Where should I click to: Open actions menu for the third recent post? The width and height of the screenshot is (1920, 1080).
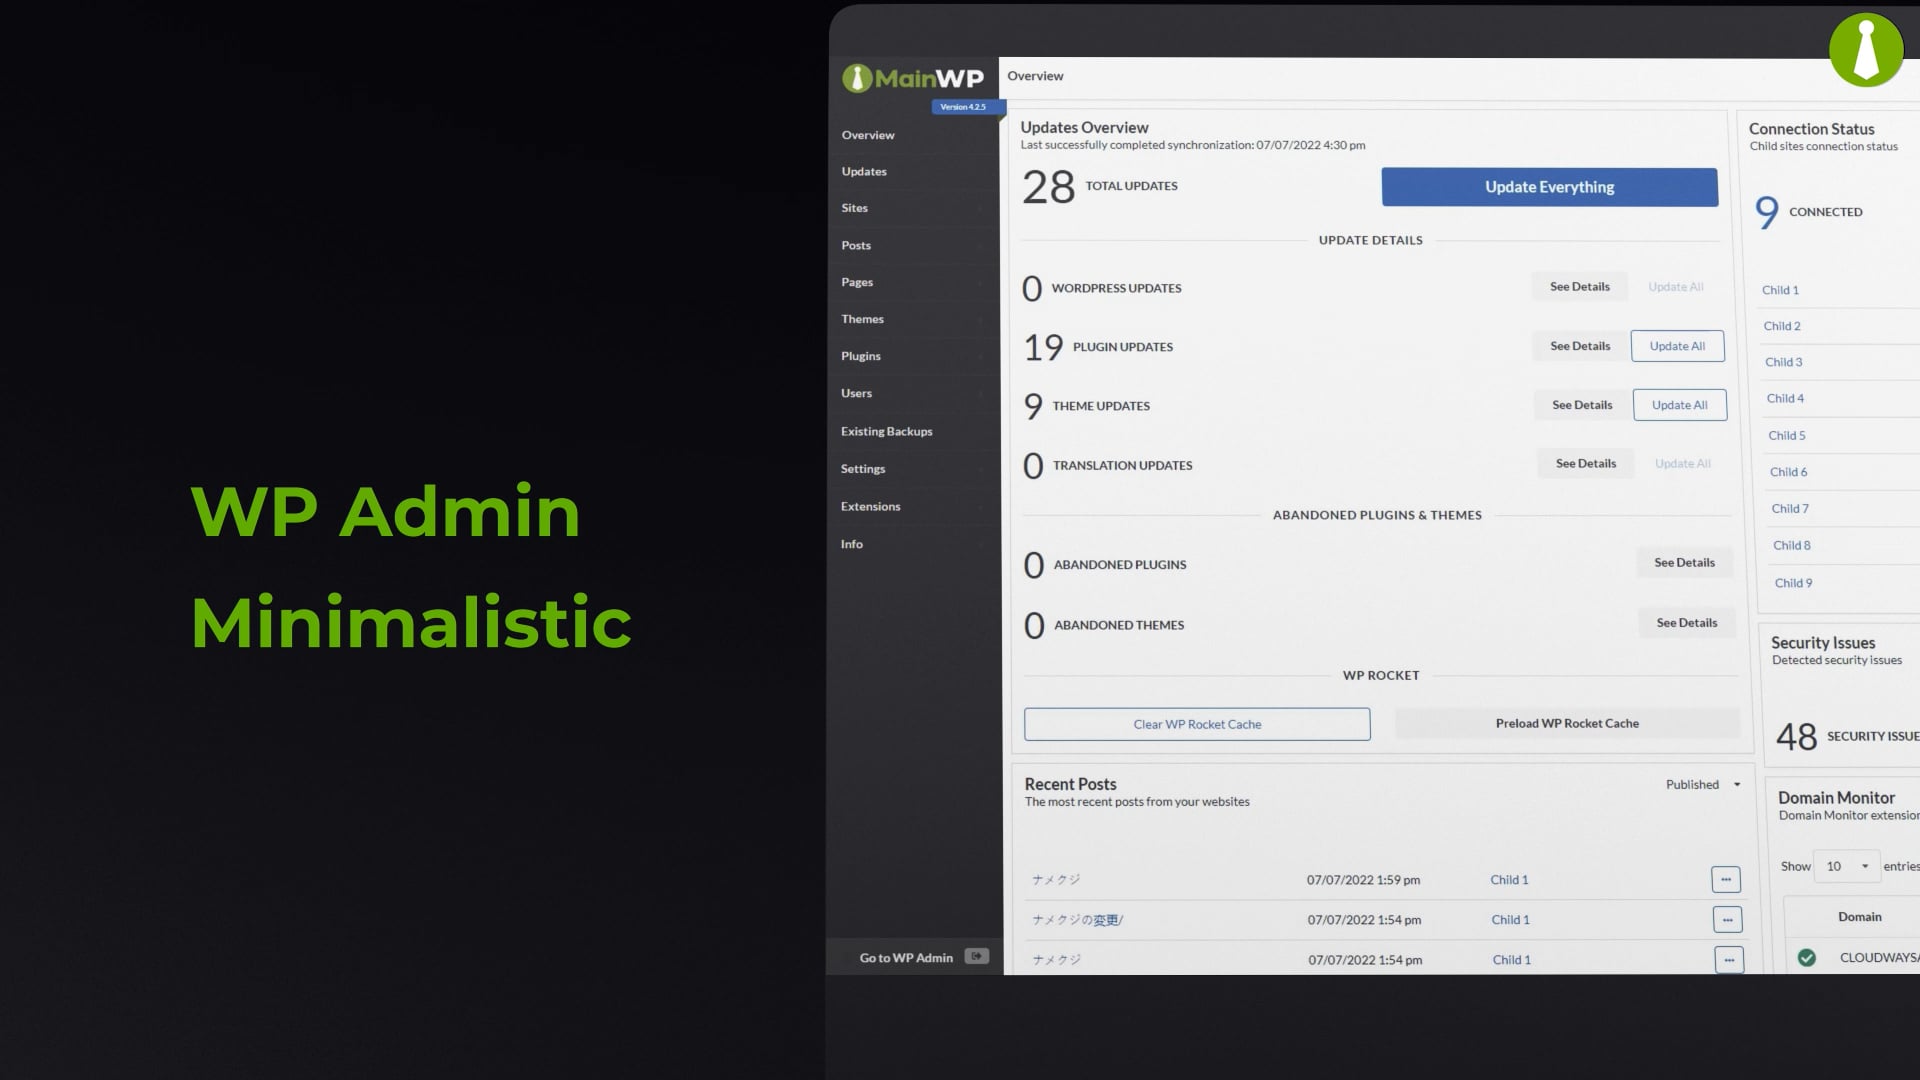click(1729, 959)
